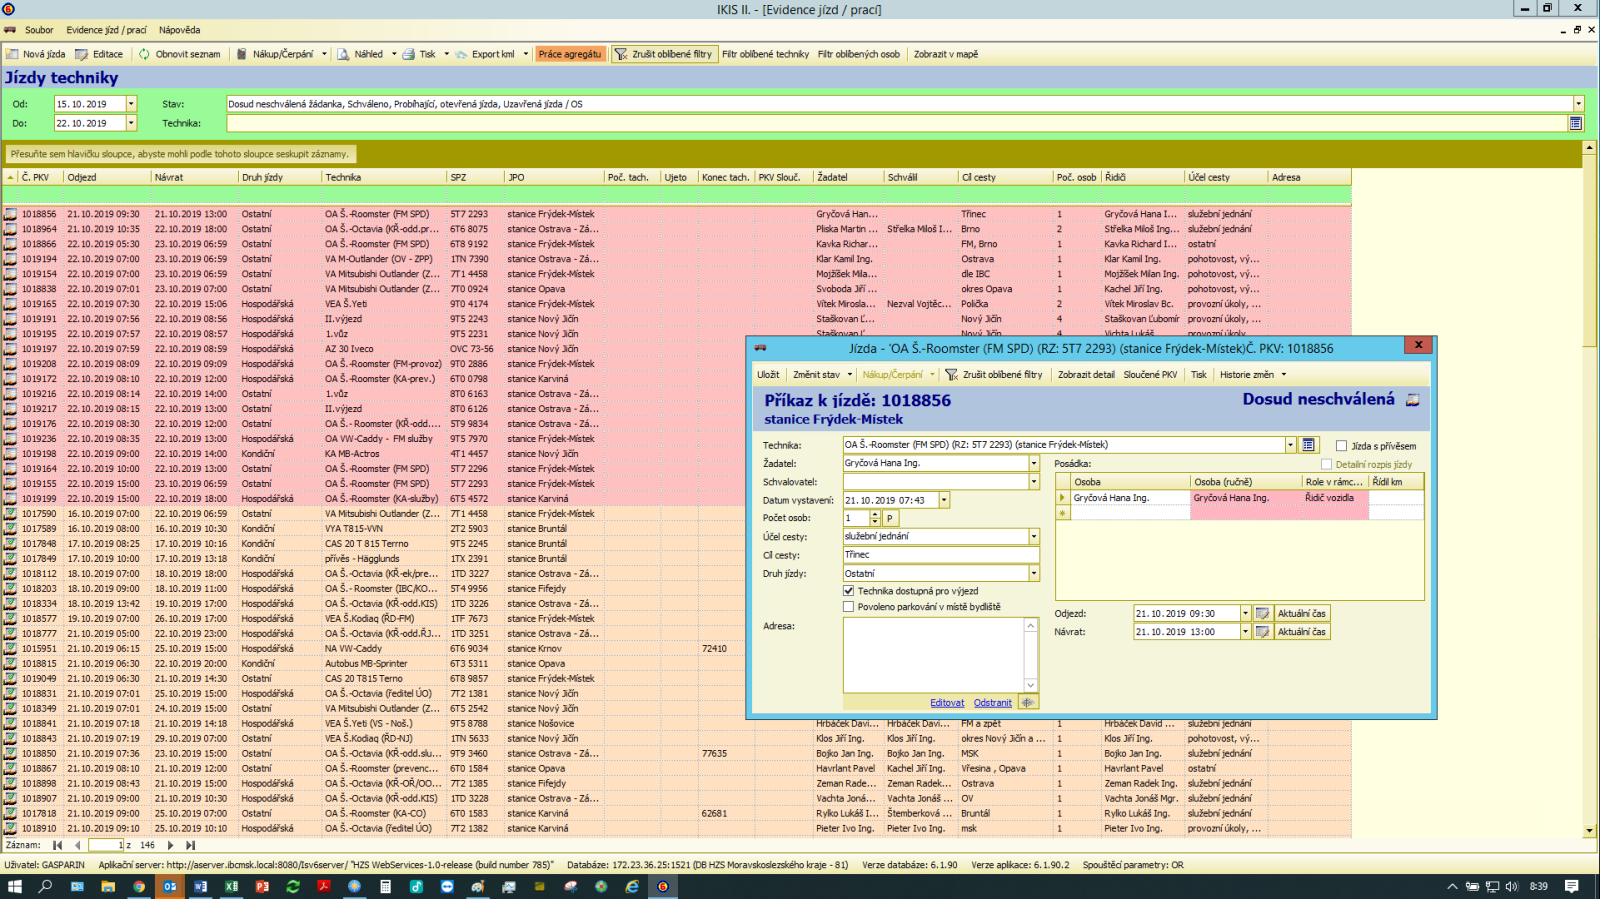Click inside the Adresa text area
The image size is (1600, 899).
point(934,655)
